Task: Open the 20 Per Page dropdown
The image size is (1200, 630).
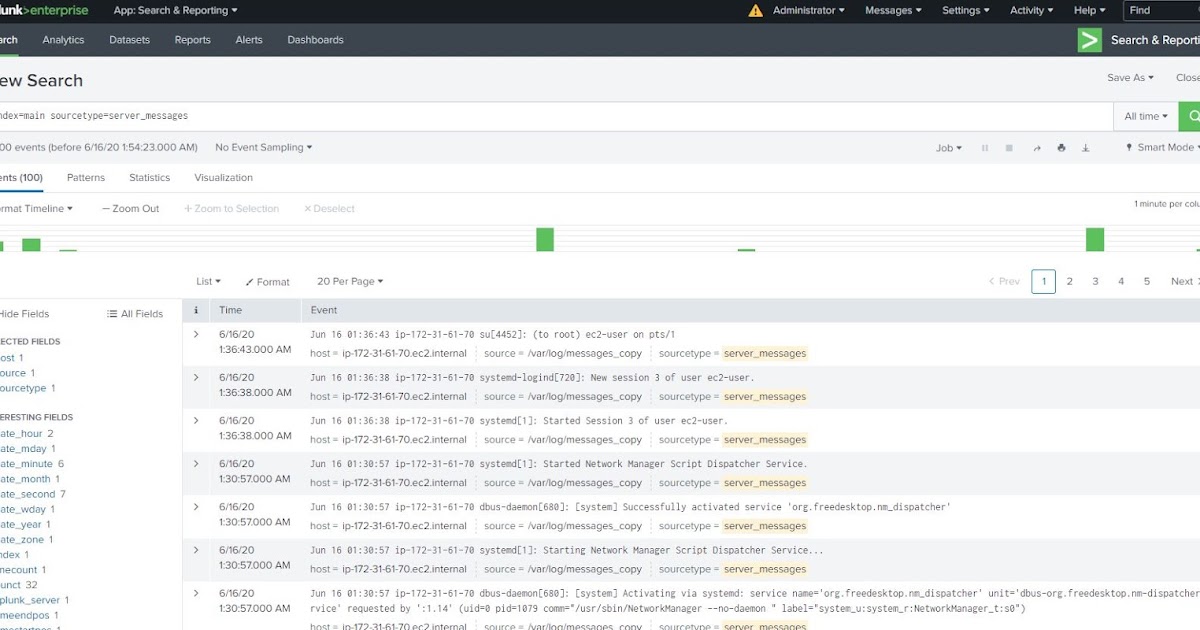Action: click(349, 281)
